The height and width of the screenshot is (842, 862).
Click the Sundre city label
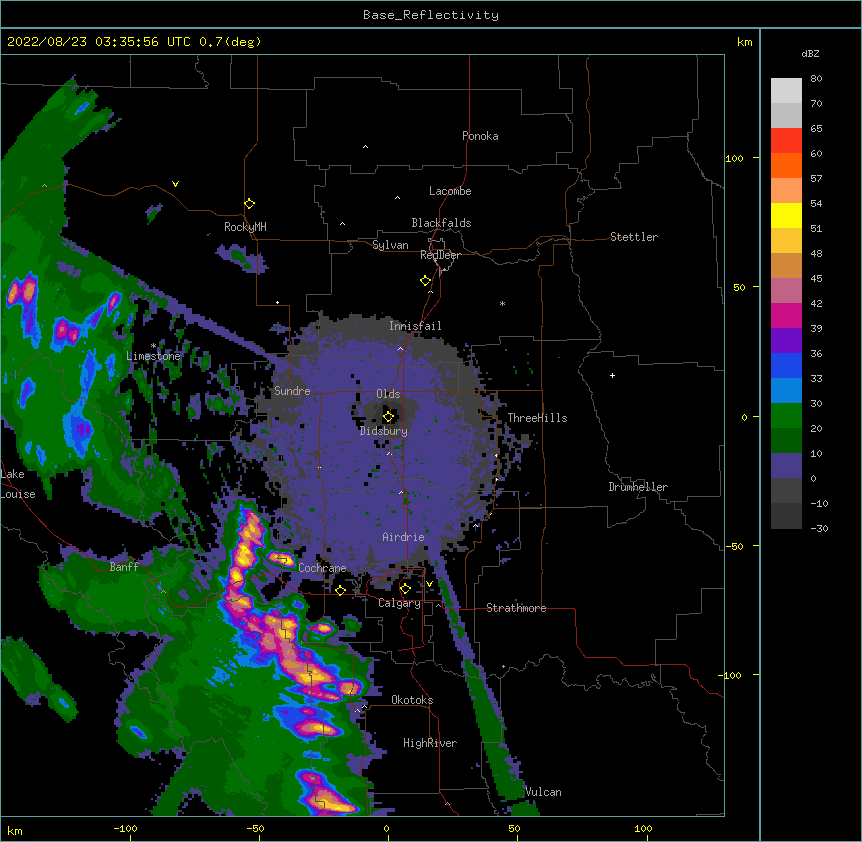tap(292, 391)
